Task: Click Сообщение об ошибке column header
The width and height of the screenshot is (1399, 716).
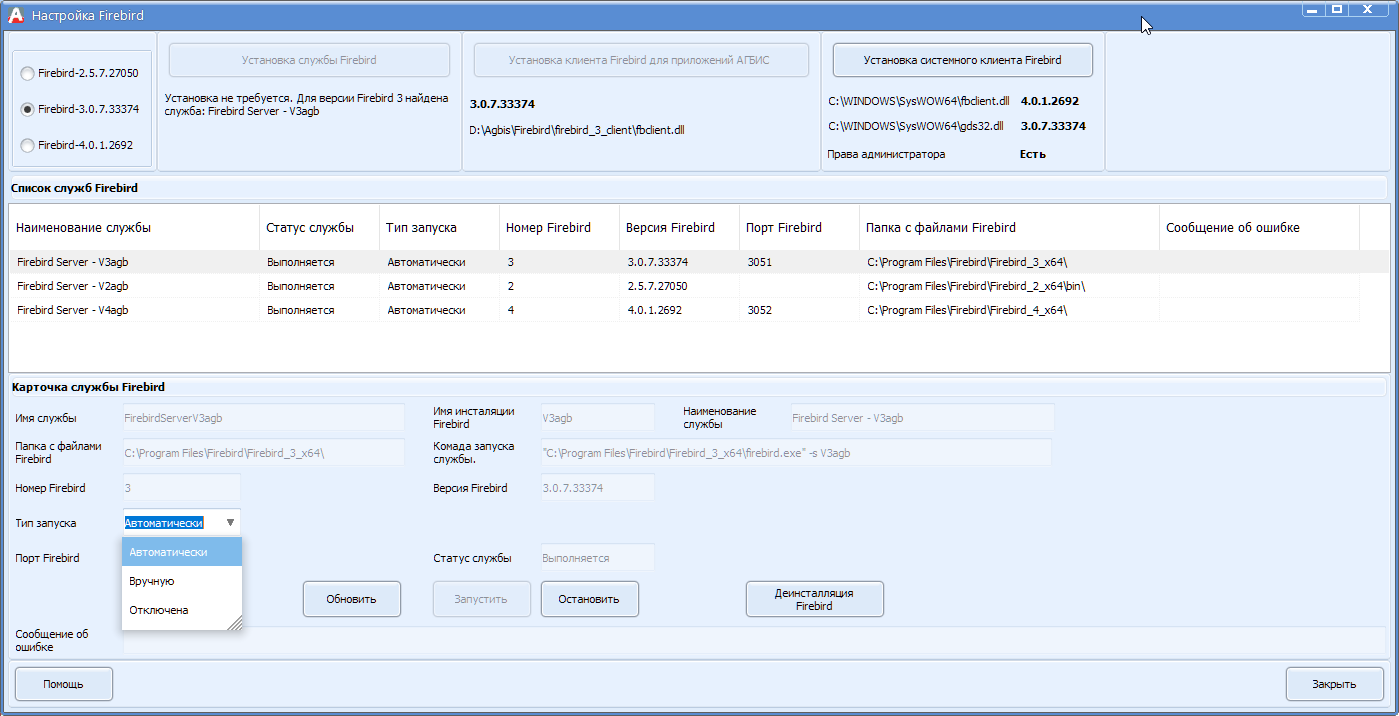Action: point(1260,227)
